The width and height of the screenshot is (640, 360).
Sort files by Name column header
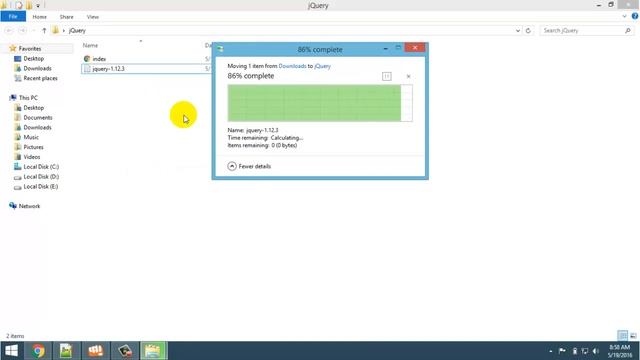tap(90, 45)
